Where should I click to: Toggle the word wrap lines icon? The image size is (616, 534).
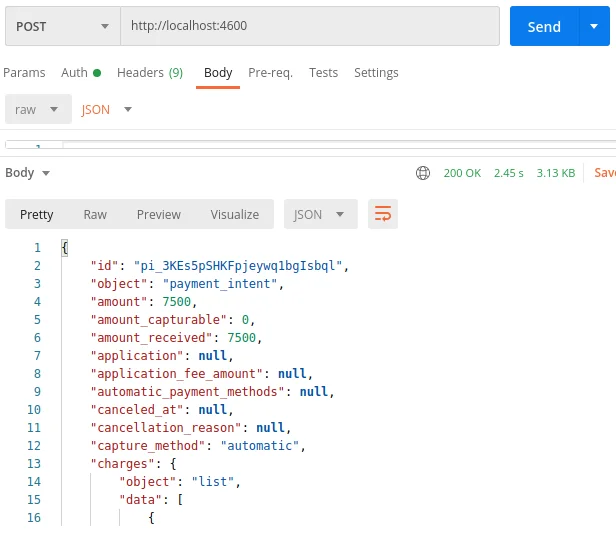coord(383,214)
